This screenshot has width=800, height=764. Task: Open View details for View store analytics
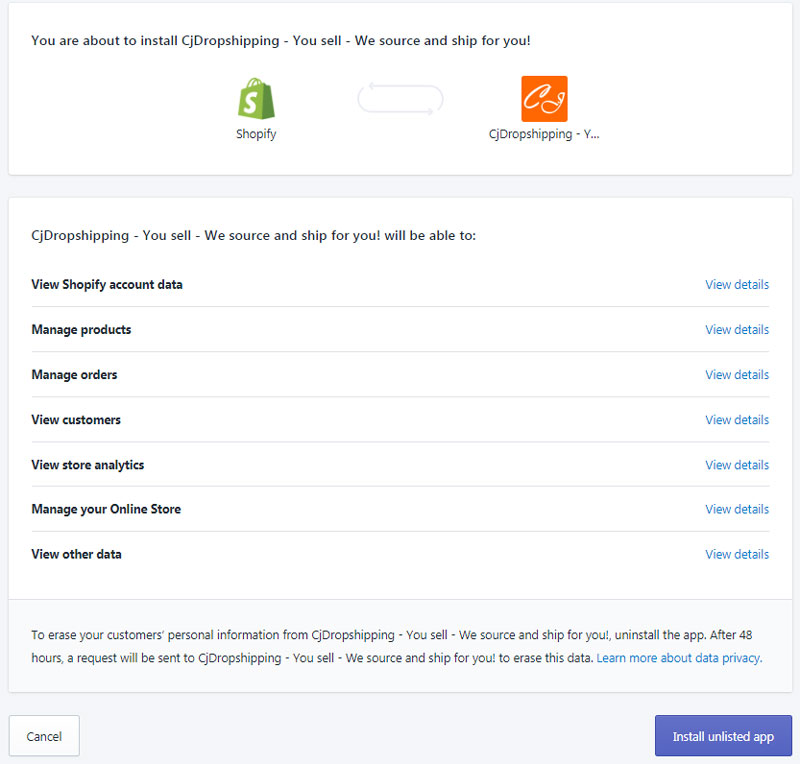(x=737, y=465)
